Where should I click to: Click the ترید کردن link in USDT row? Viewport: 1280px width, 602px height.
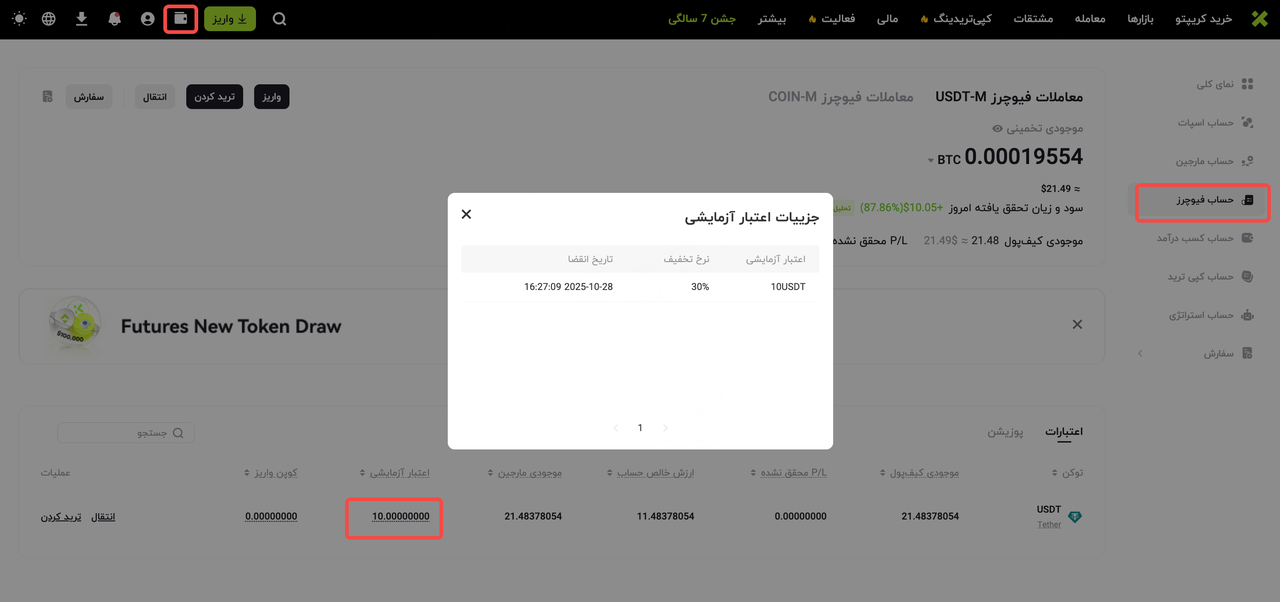coord(61,517)
